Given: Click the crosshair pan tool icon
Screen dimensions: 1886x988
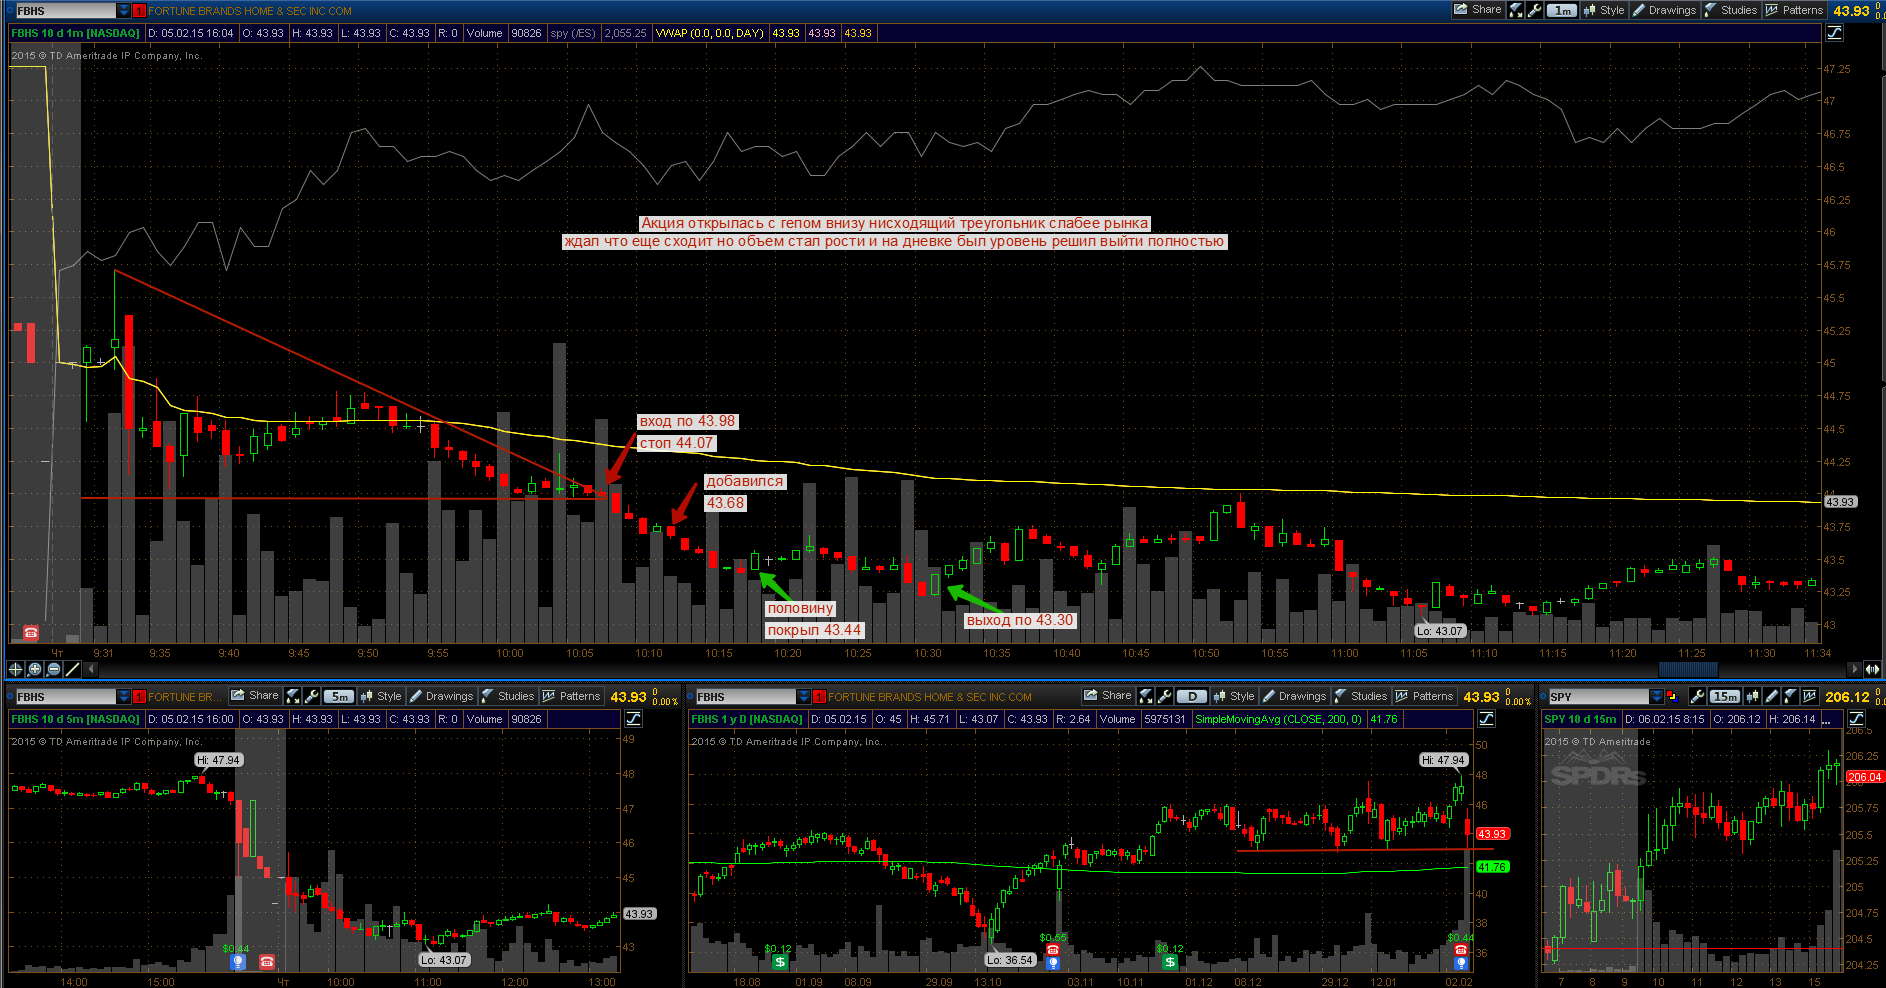Looking at the screenshot, I should click(x=15, y=669).
